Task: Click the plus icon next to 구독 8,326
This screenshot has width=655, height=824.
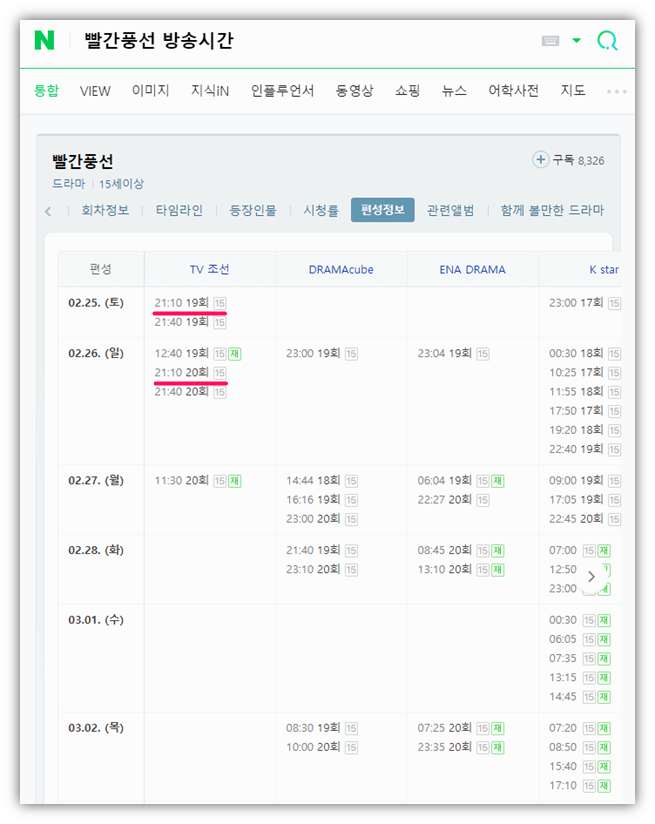Action: (x=538, y=160)
